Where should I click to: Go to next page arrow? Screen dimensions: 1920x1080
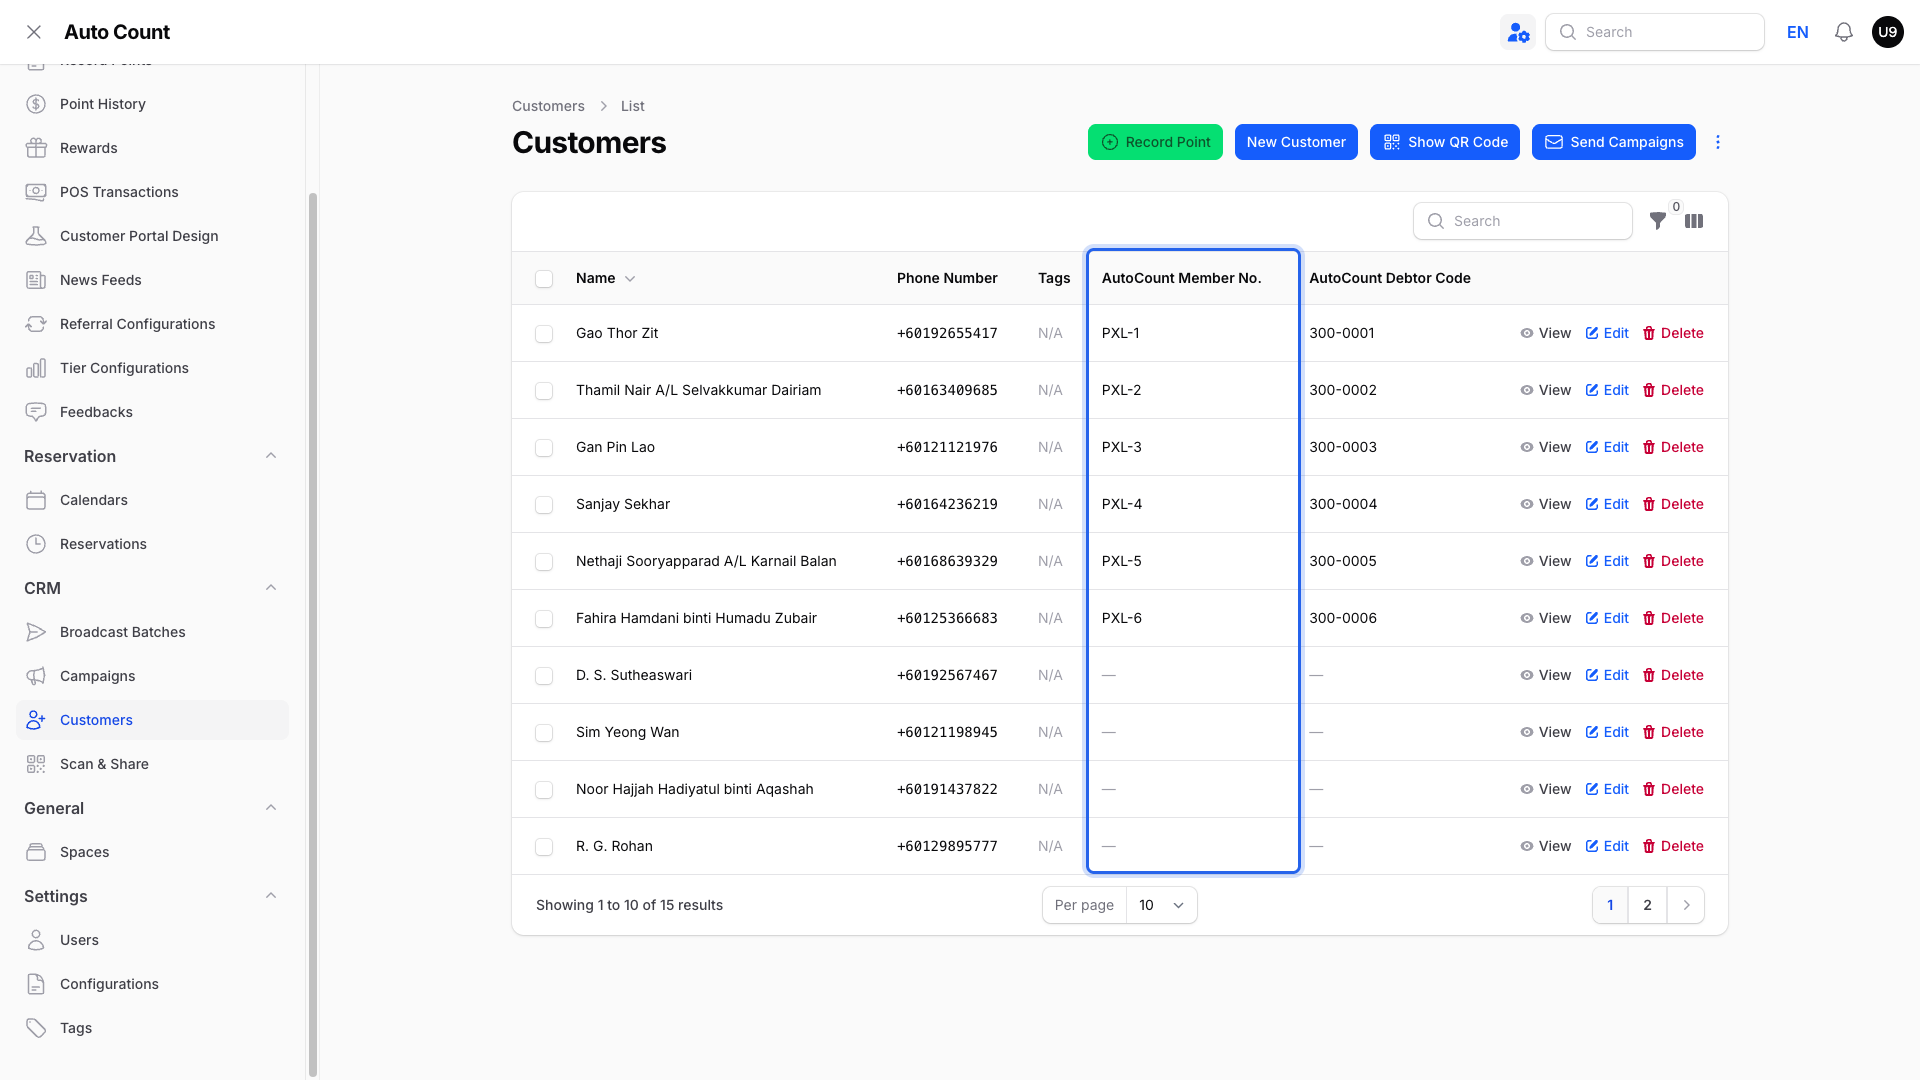(x=1686, y=905)
